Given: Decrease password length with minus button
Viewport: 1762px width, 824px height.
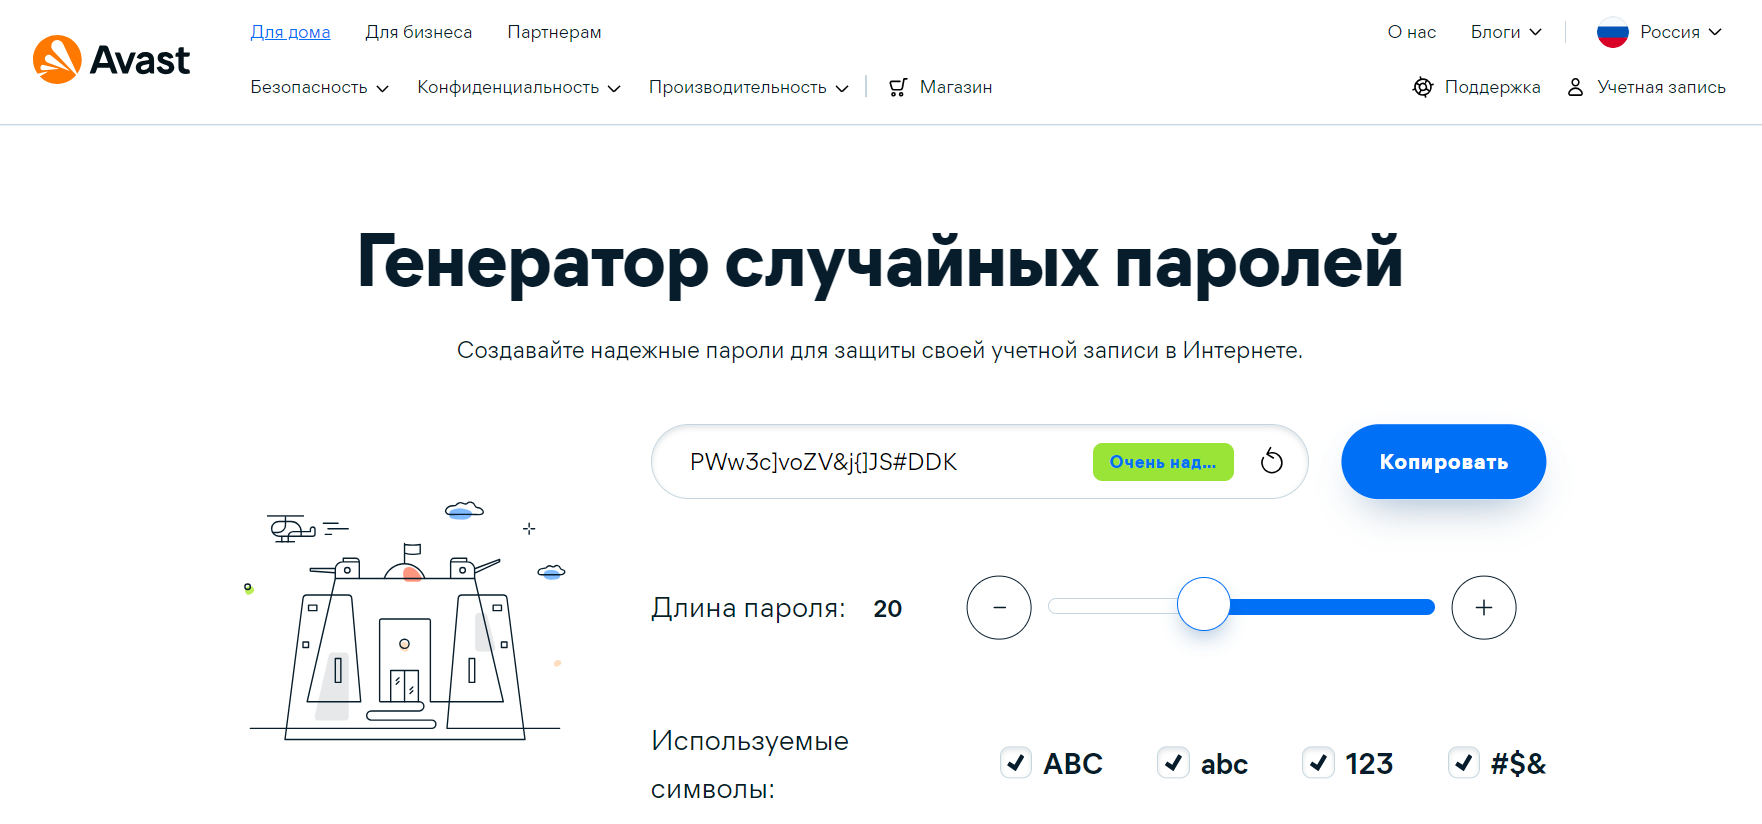Looking at the screenshot, I should [x=998, y=607].
